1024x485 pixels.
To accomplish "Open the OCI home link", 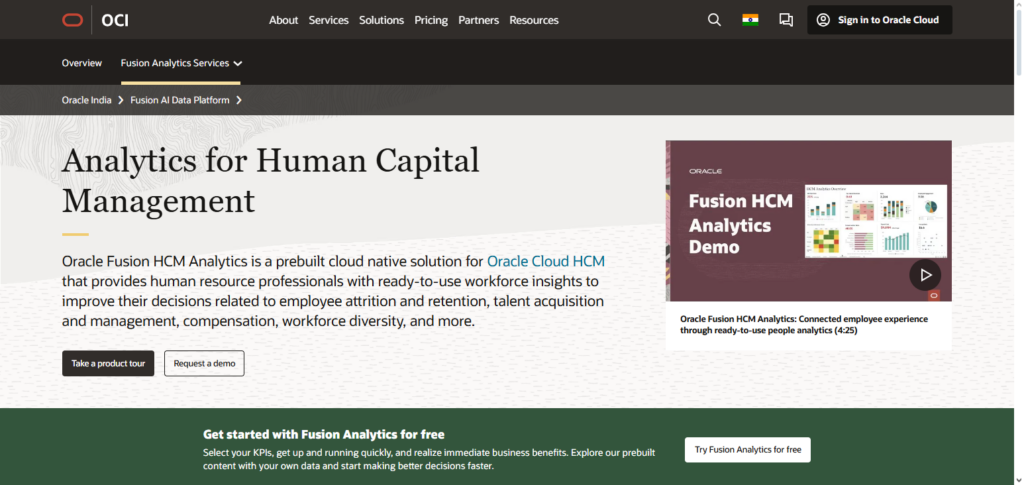I will [115, 20].
